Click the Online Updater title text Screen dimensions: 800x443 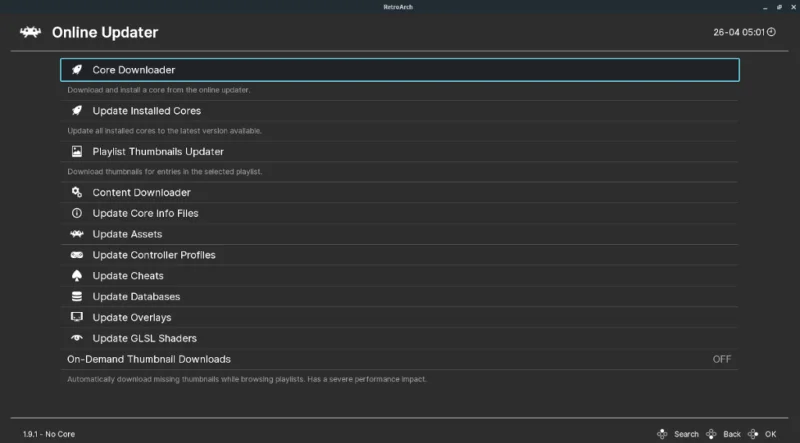pyautogui.click(x=105, y=32)
